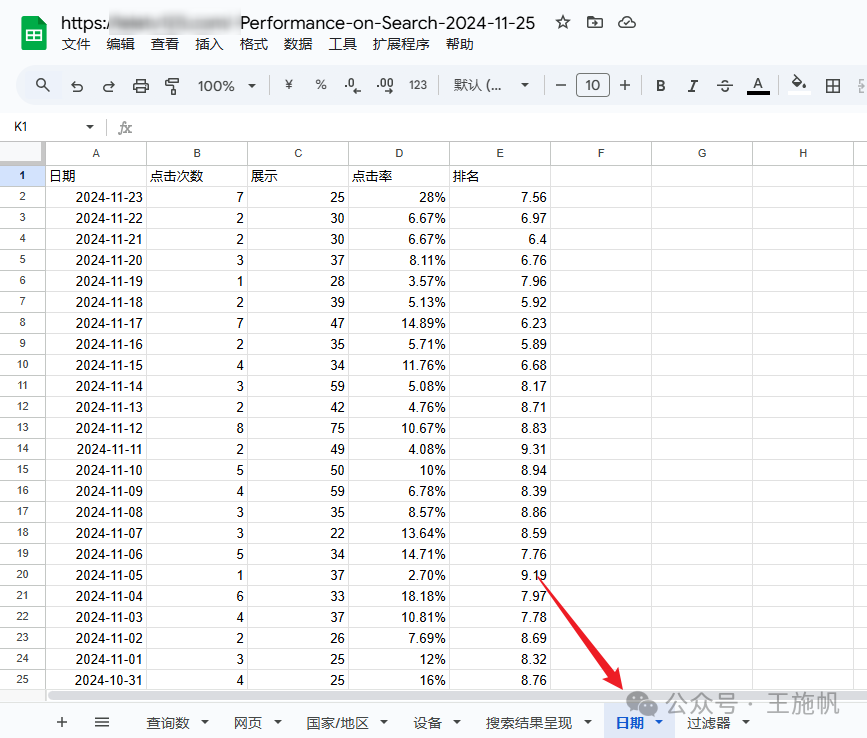Toggle bold formatting
867x738 pixels.
pyautogui.click(x=660, y=86)
